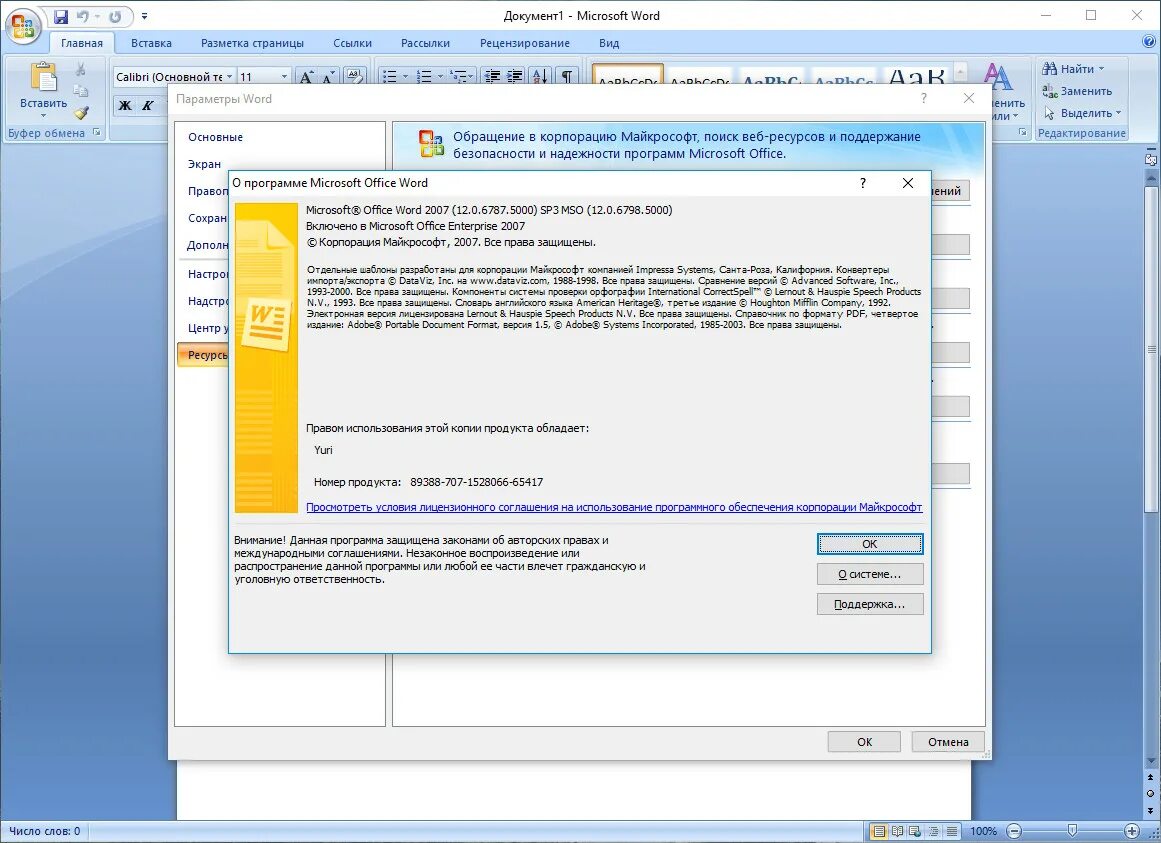Click the Format Painter brush icon
This screenshot has width=1161, height=843.
[x=81, y=112]
